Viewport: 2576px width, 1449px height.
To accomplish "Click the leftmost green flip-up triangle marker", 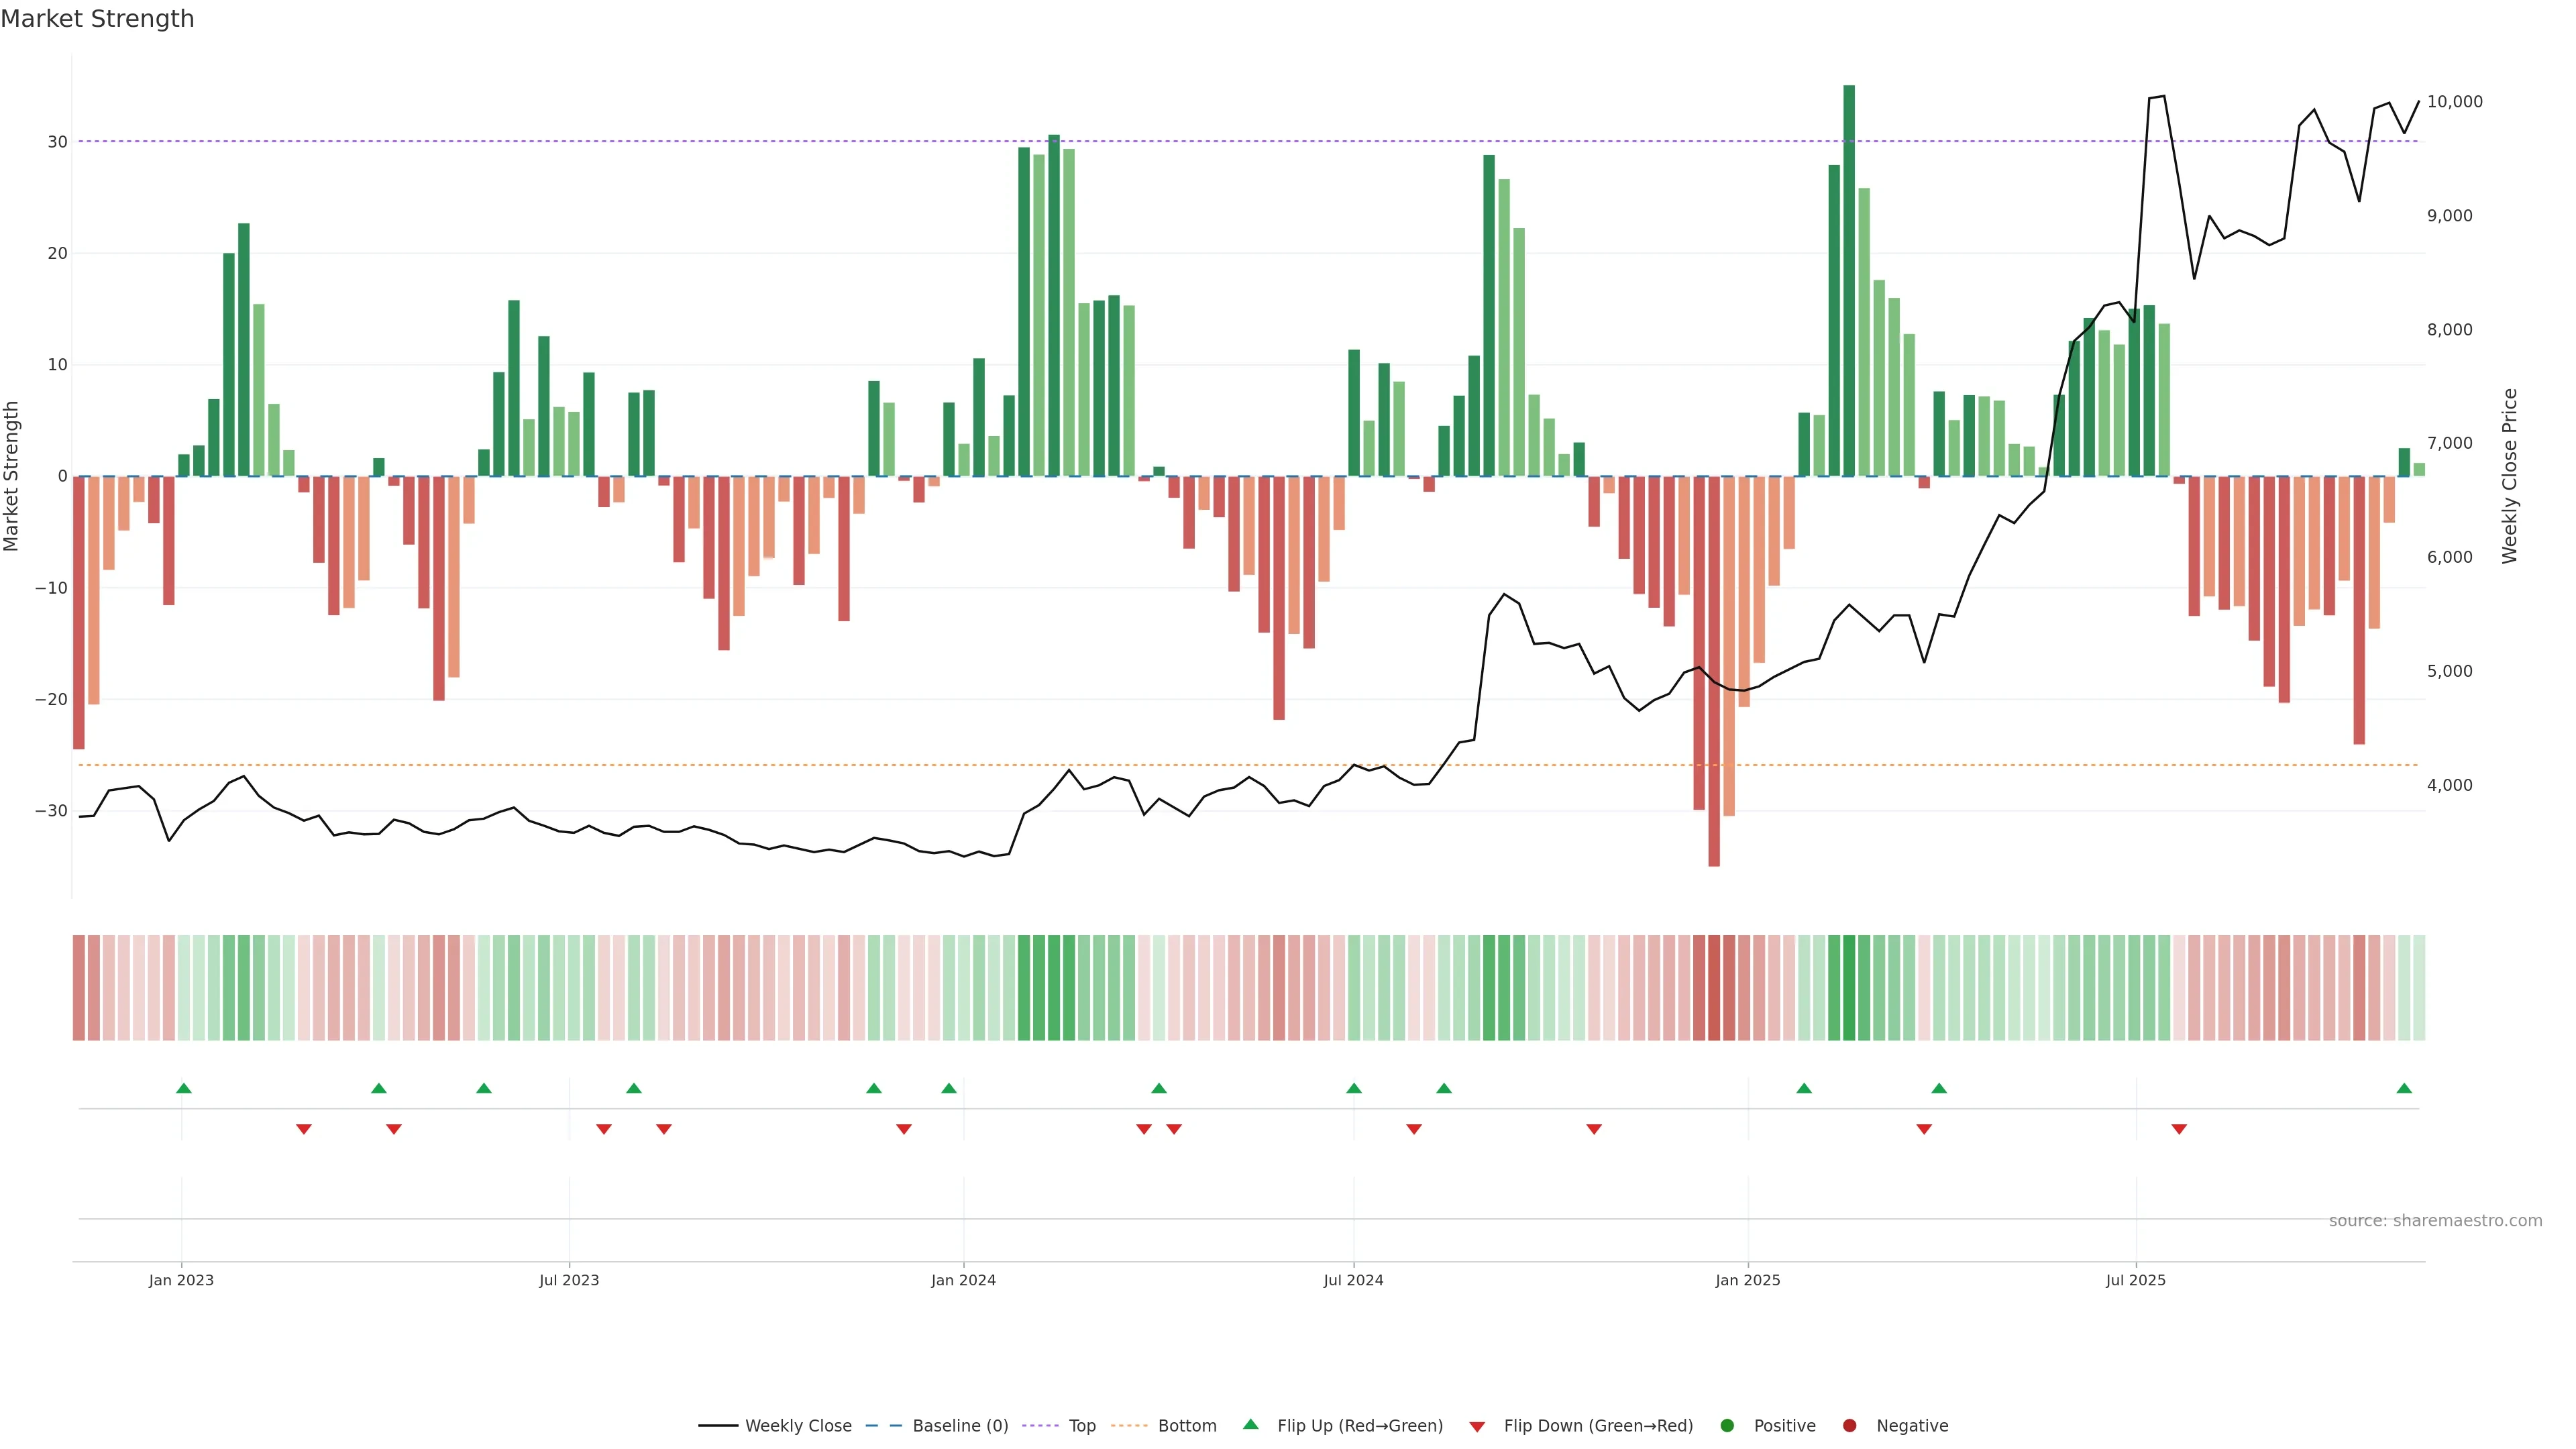I will 184,1088.
